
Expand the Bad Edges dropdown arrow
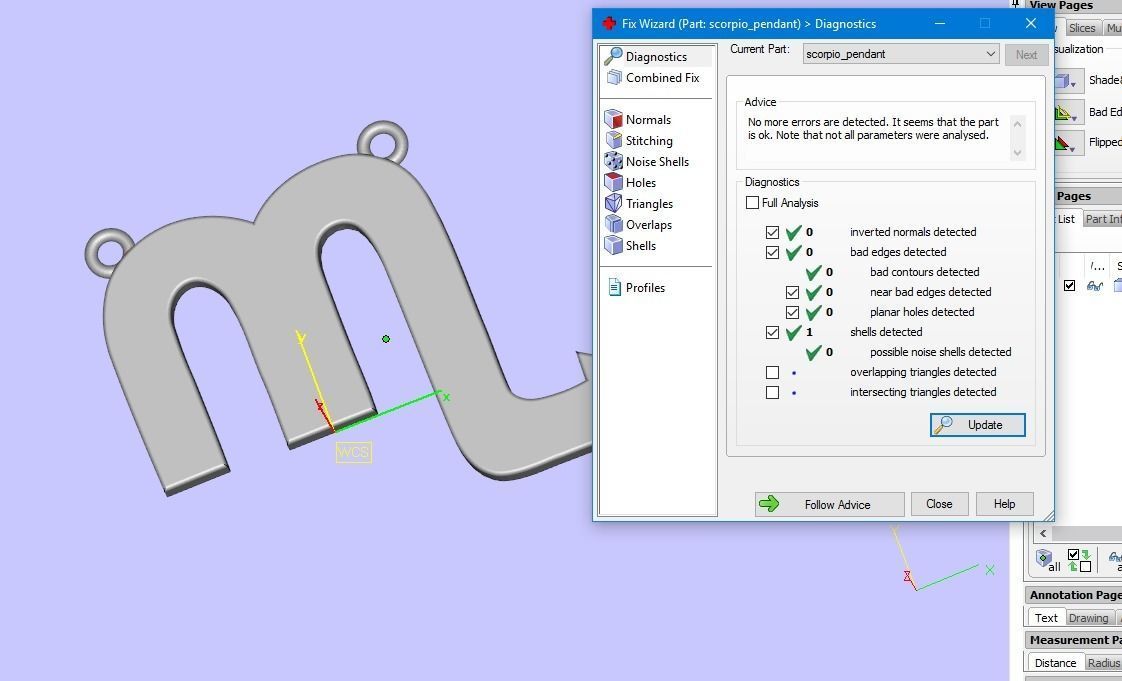[x=1073, y=117]
